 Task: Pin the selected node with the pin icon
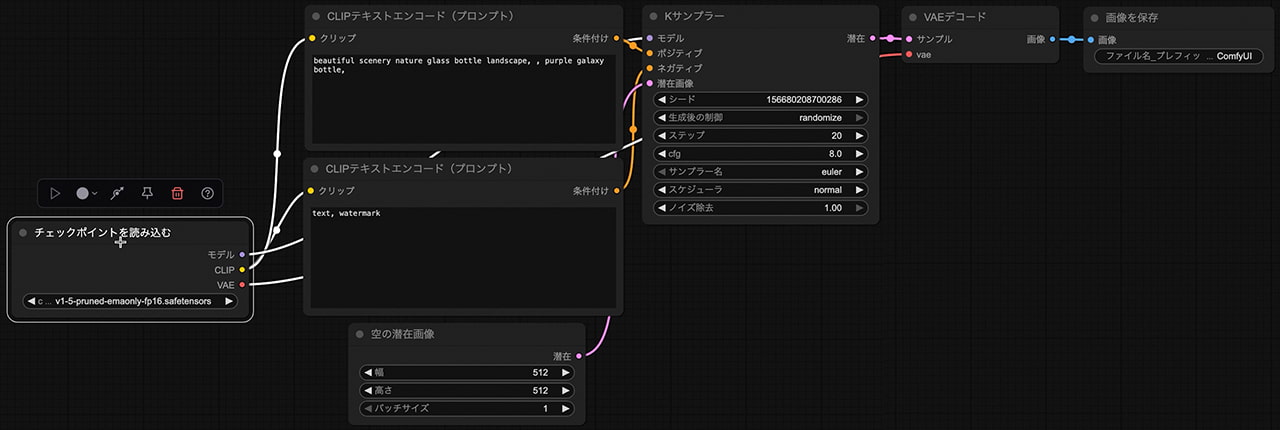point(147,193)
